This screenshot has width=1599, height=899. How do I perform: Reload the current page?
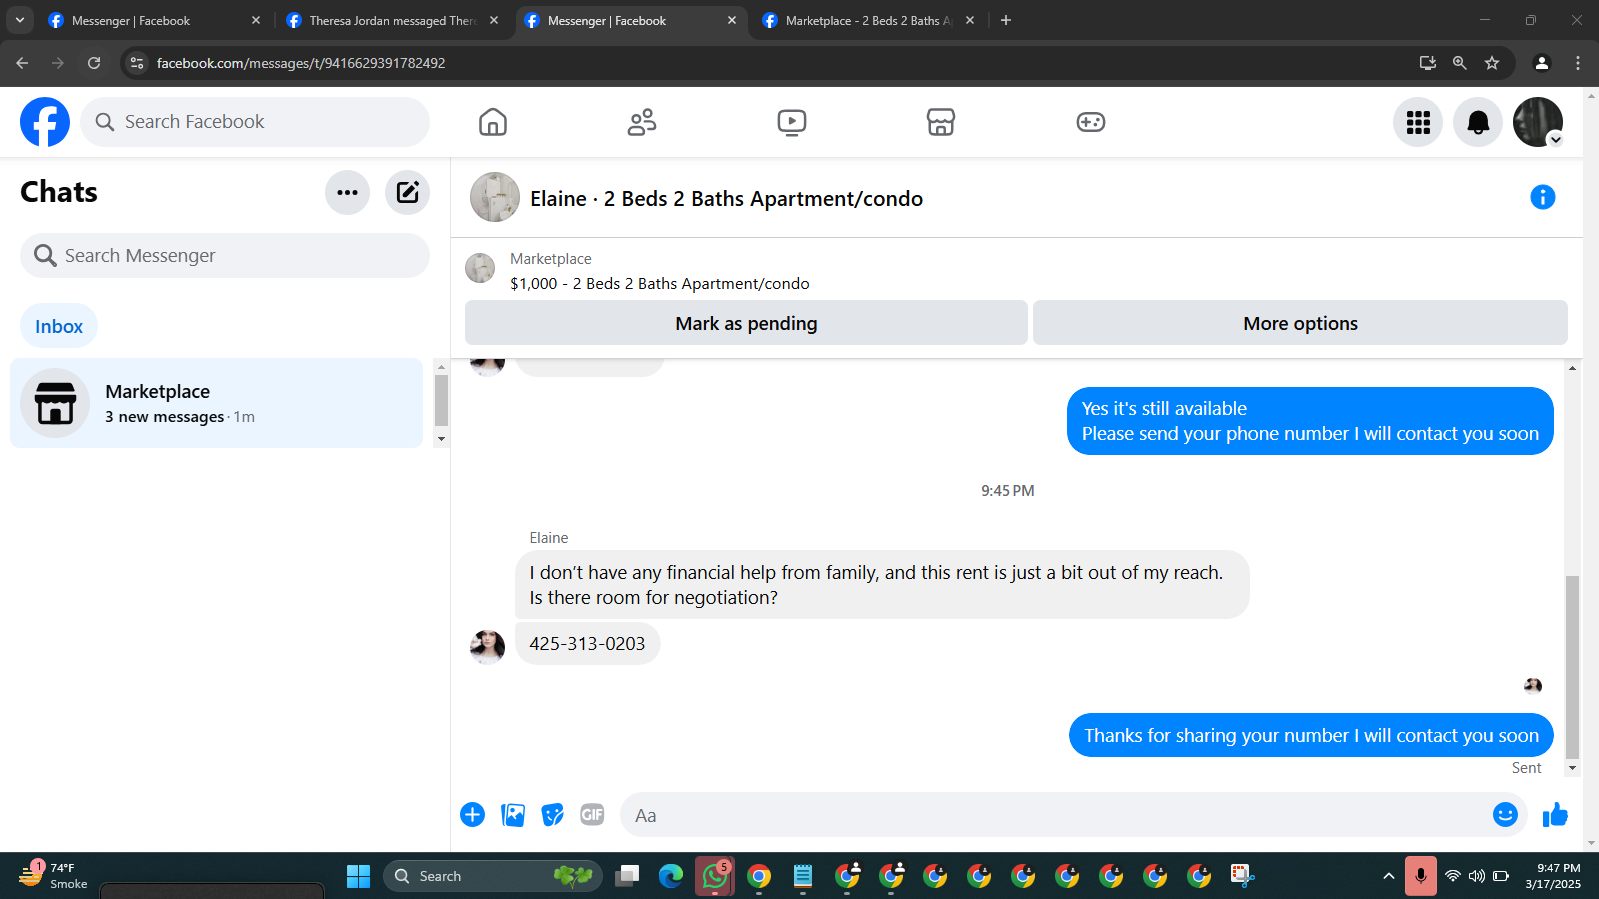(x=94, y=63)
